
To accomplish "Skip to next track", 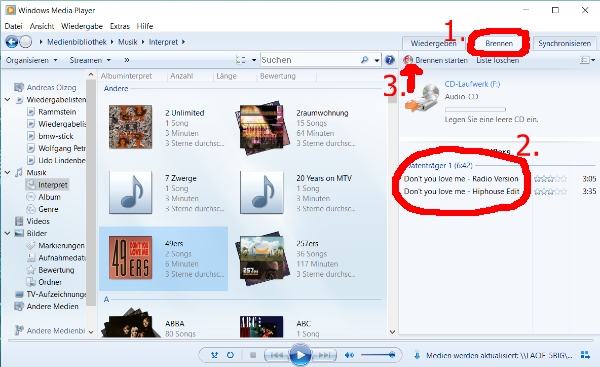I will coord(324,355).
